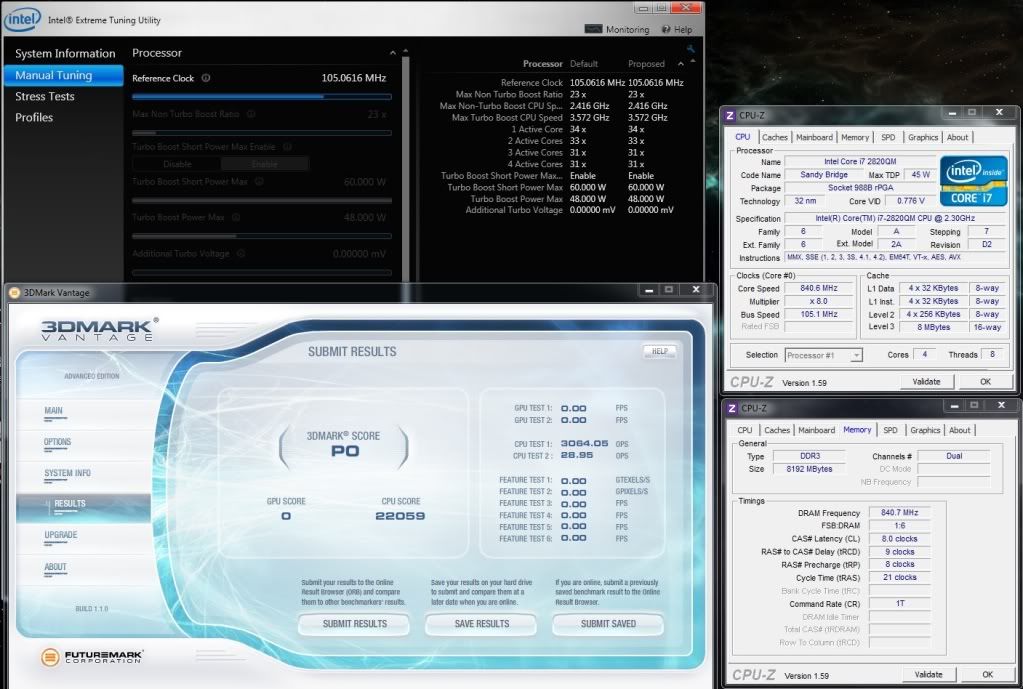Image resolution: width=1023 pixels, height=689 pixels.
Task: Collapse the Processor summary table chevron near Proposed
Action: click(680, 64)
